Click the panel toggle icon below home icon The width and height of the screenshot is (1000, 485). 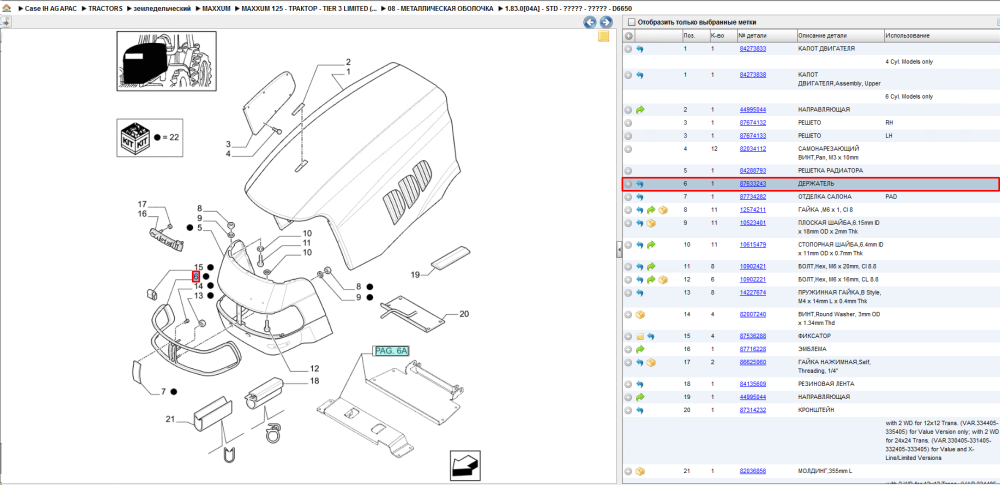tap(6, 22)
